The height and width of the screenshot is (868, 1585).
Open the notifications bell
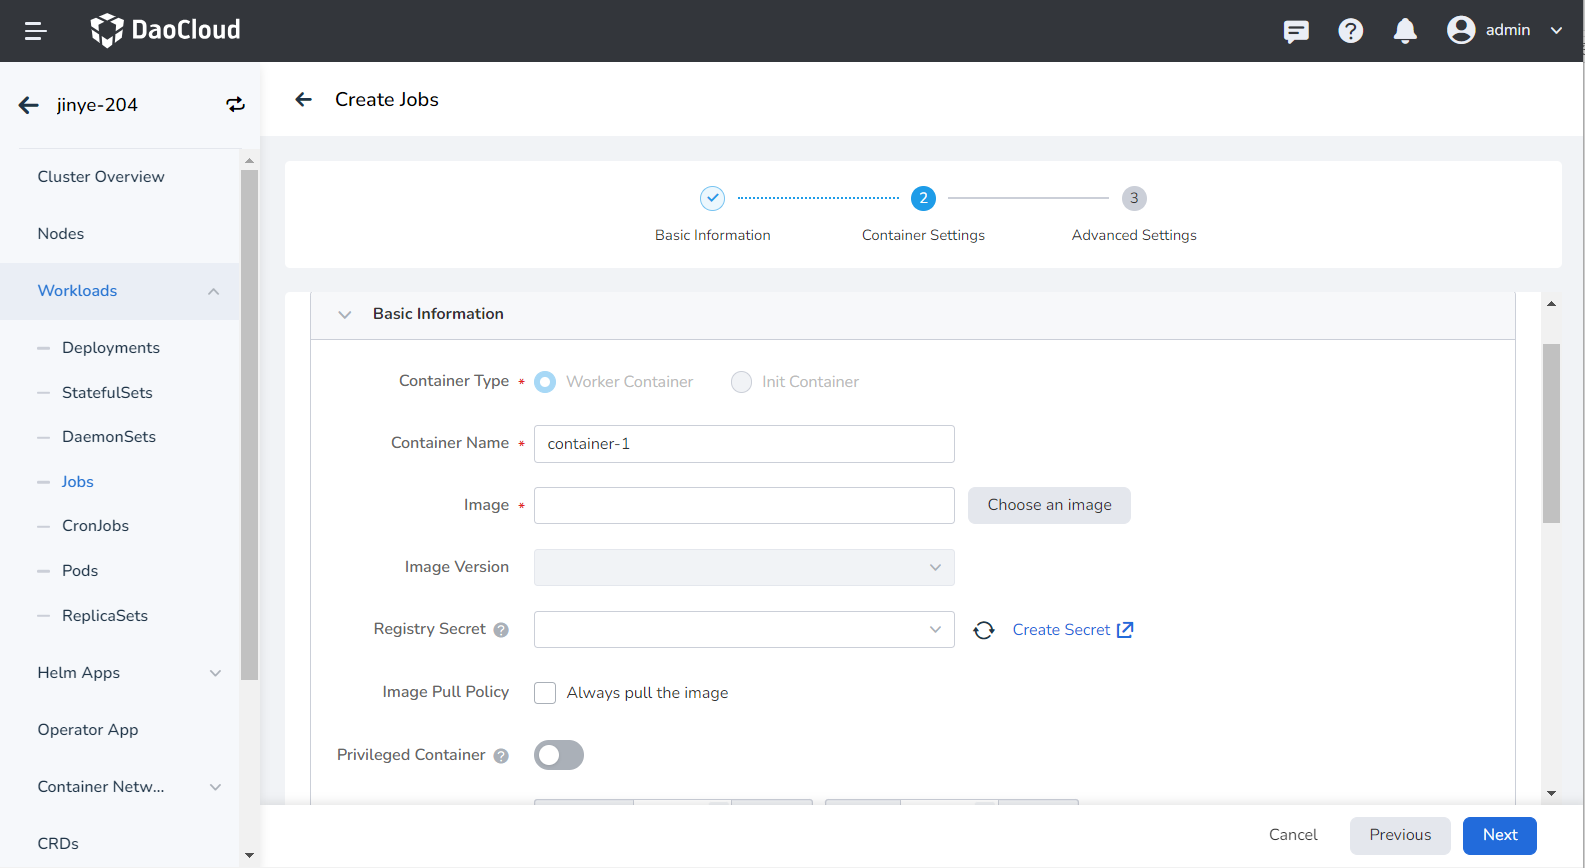(x=1405, y=31)
